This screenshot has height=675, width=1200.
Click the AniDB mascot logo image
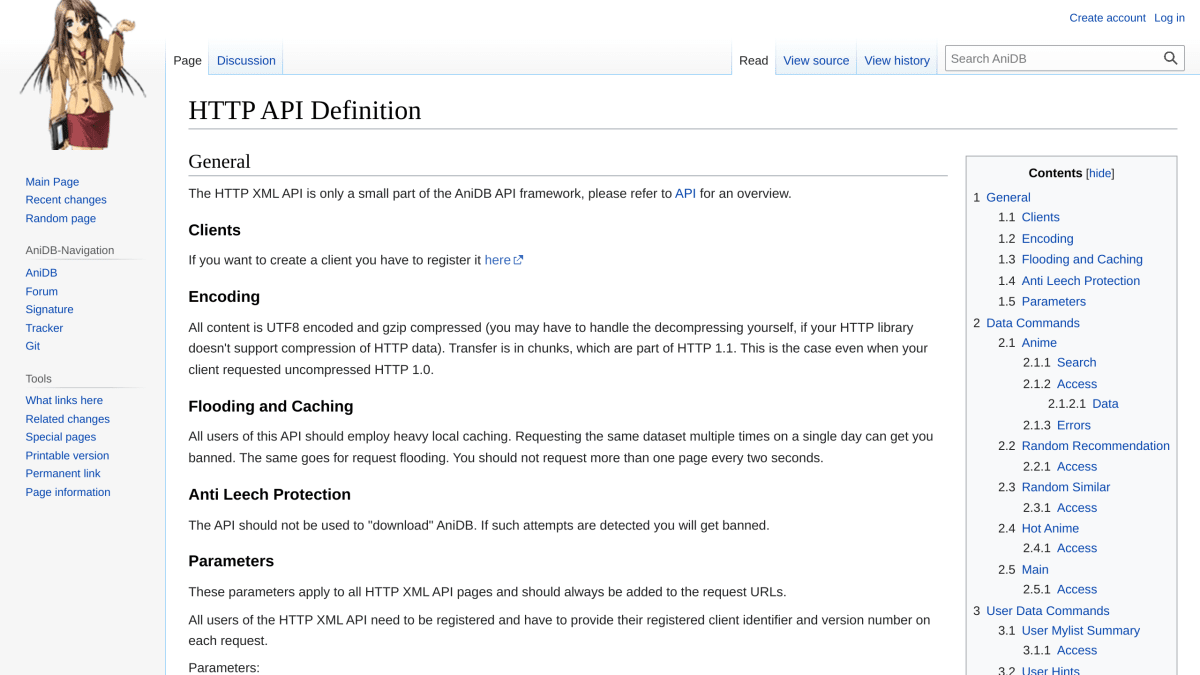(x=82, y=76)
